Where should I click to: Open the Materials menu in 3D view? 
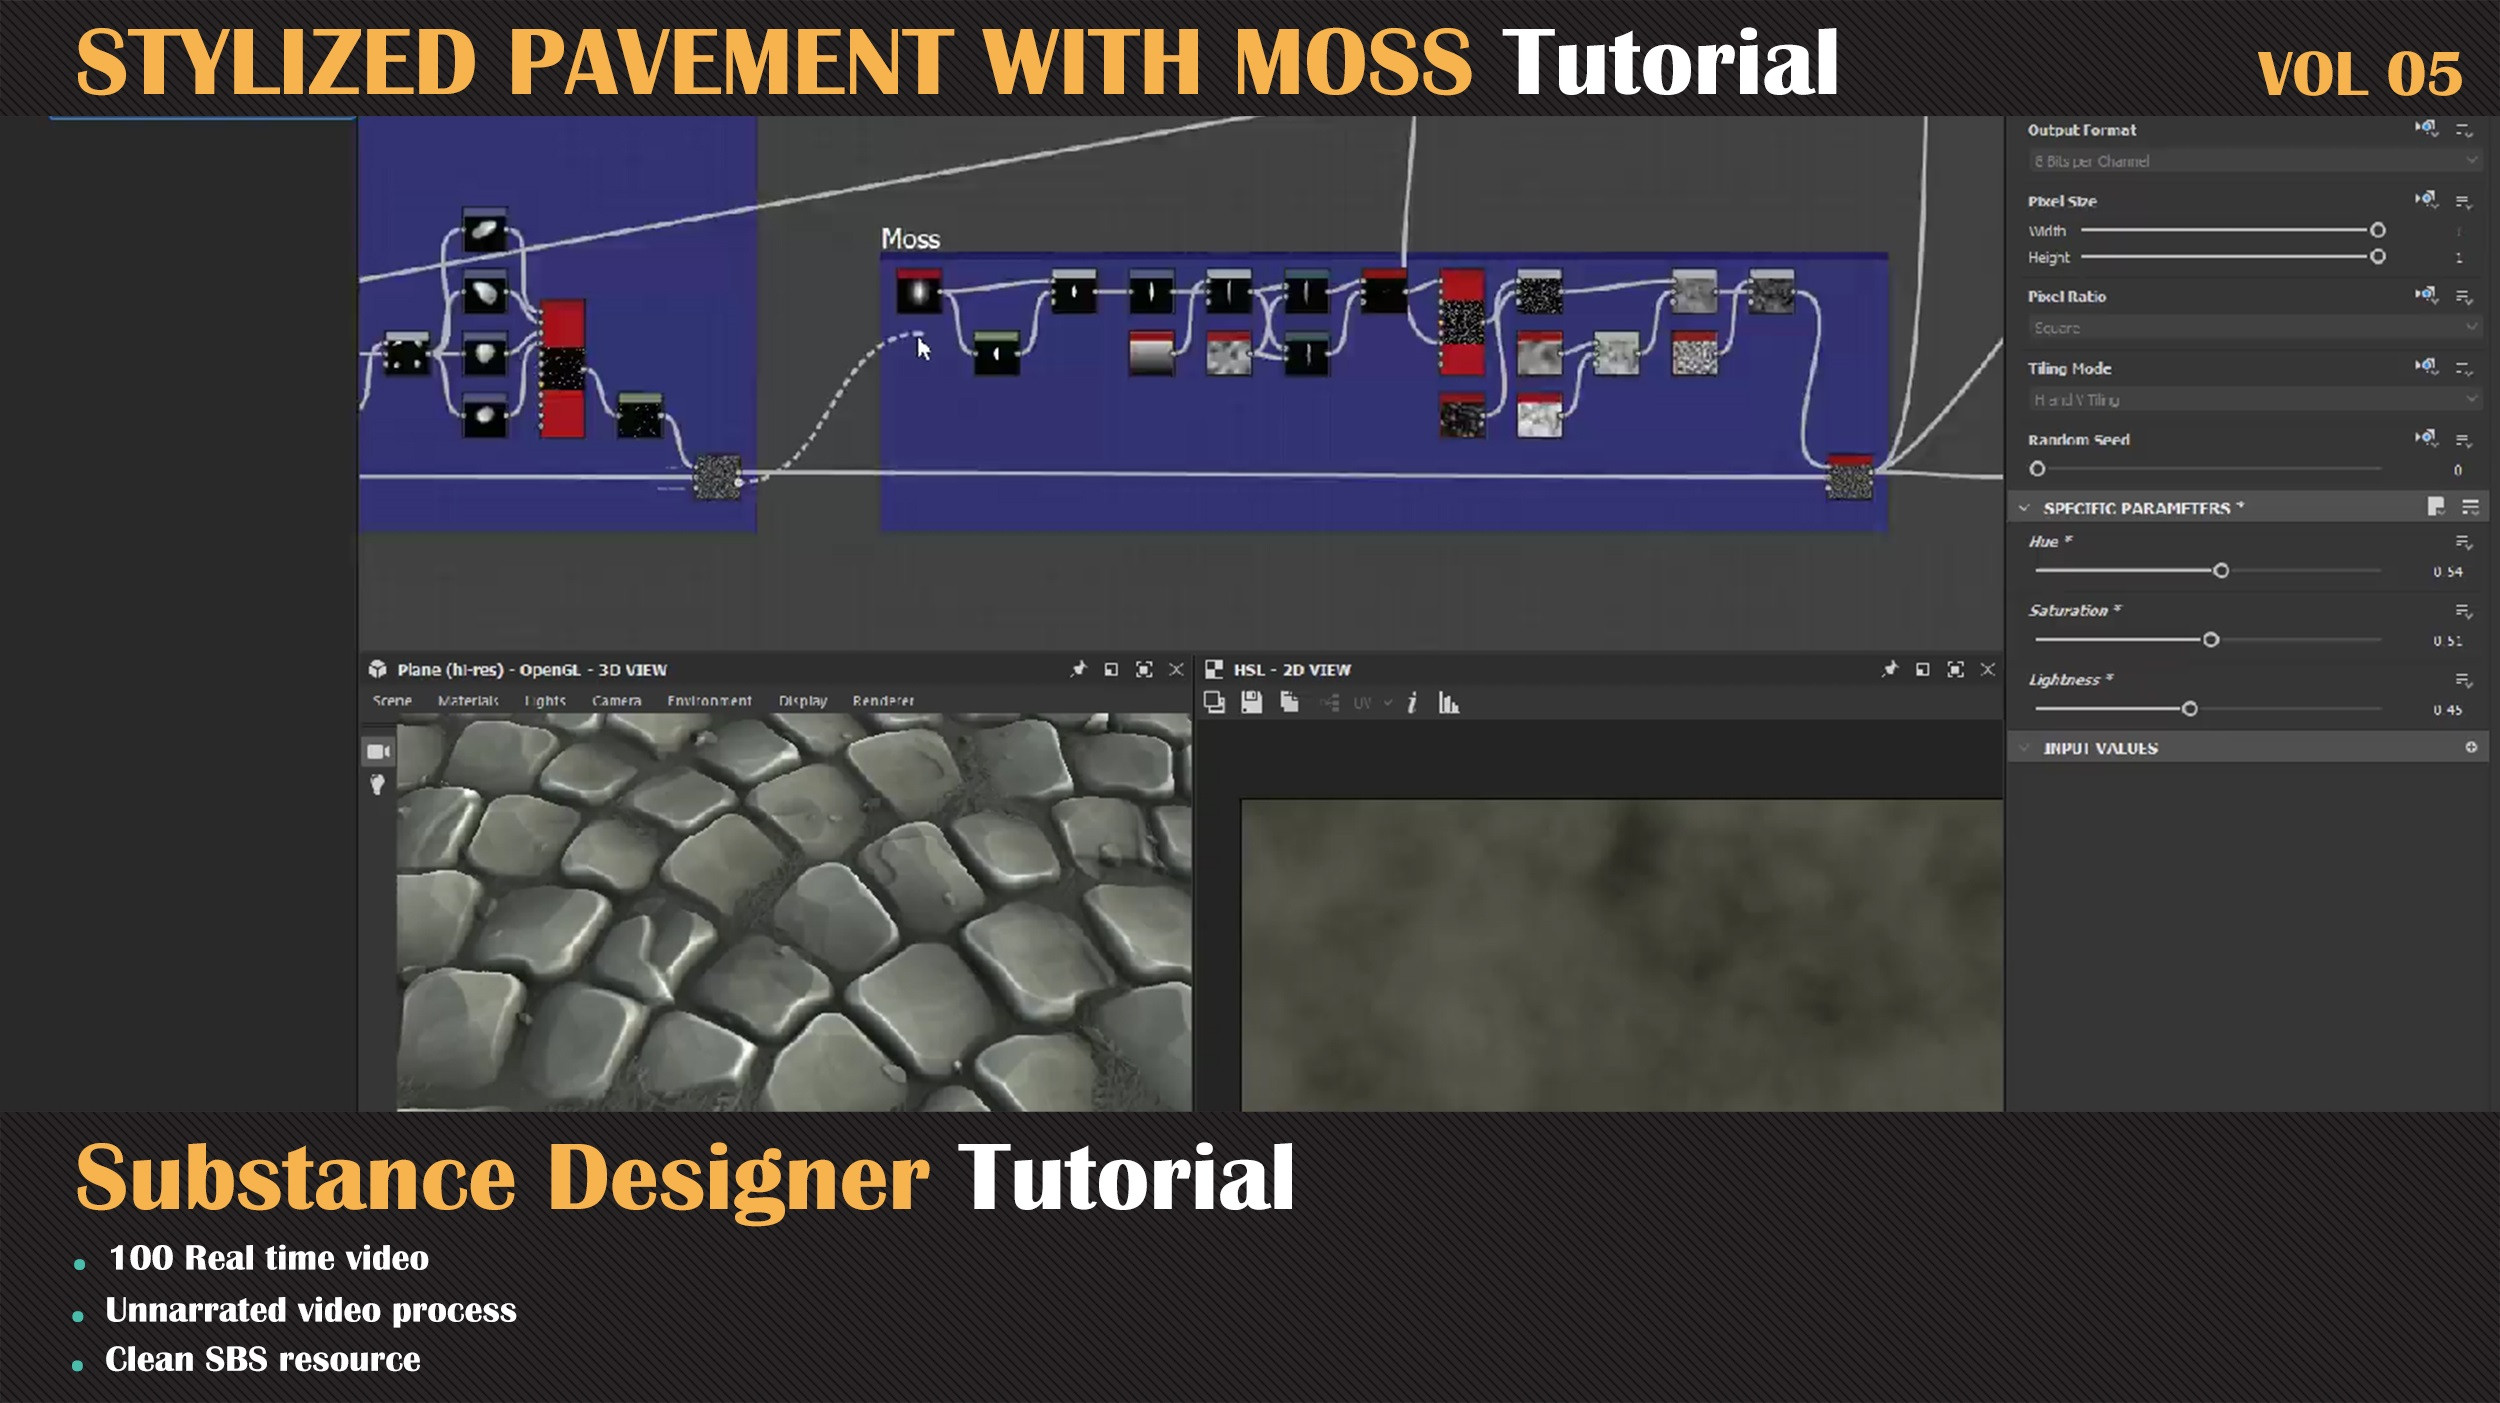[468, 700]
